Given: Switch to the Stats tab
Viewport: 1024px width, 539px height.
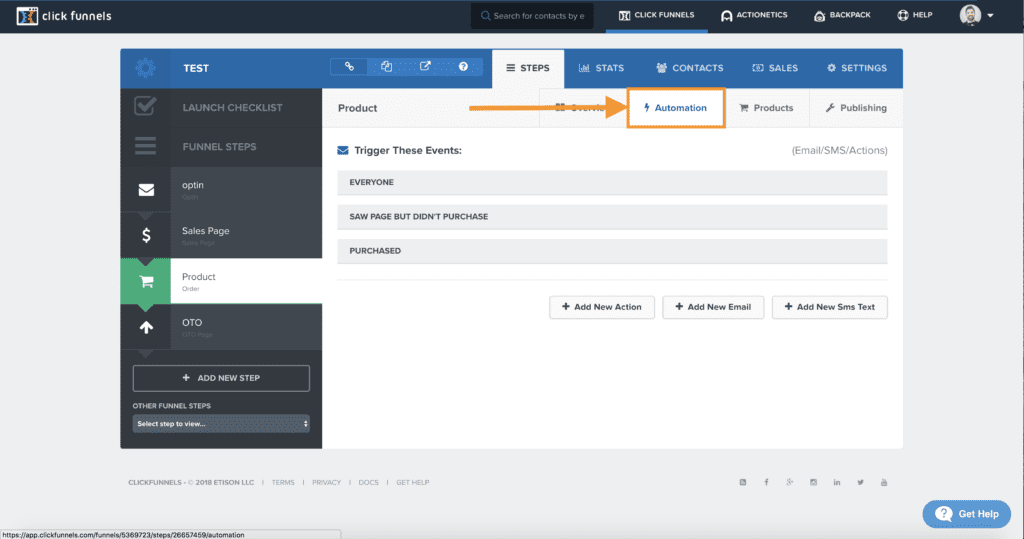Looking at the screenshot, I should (x=601, y=68).
